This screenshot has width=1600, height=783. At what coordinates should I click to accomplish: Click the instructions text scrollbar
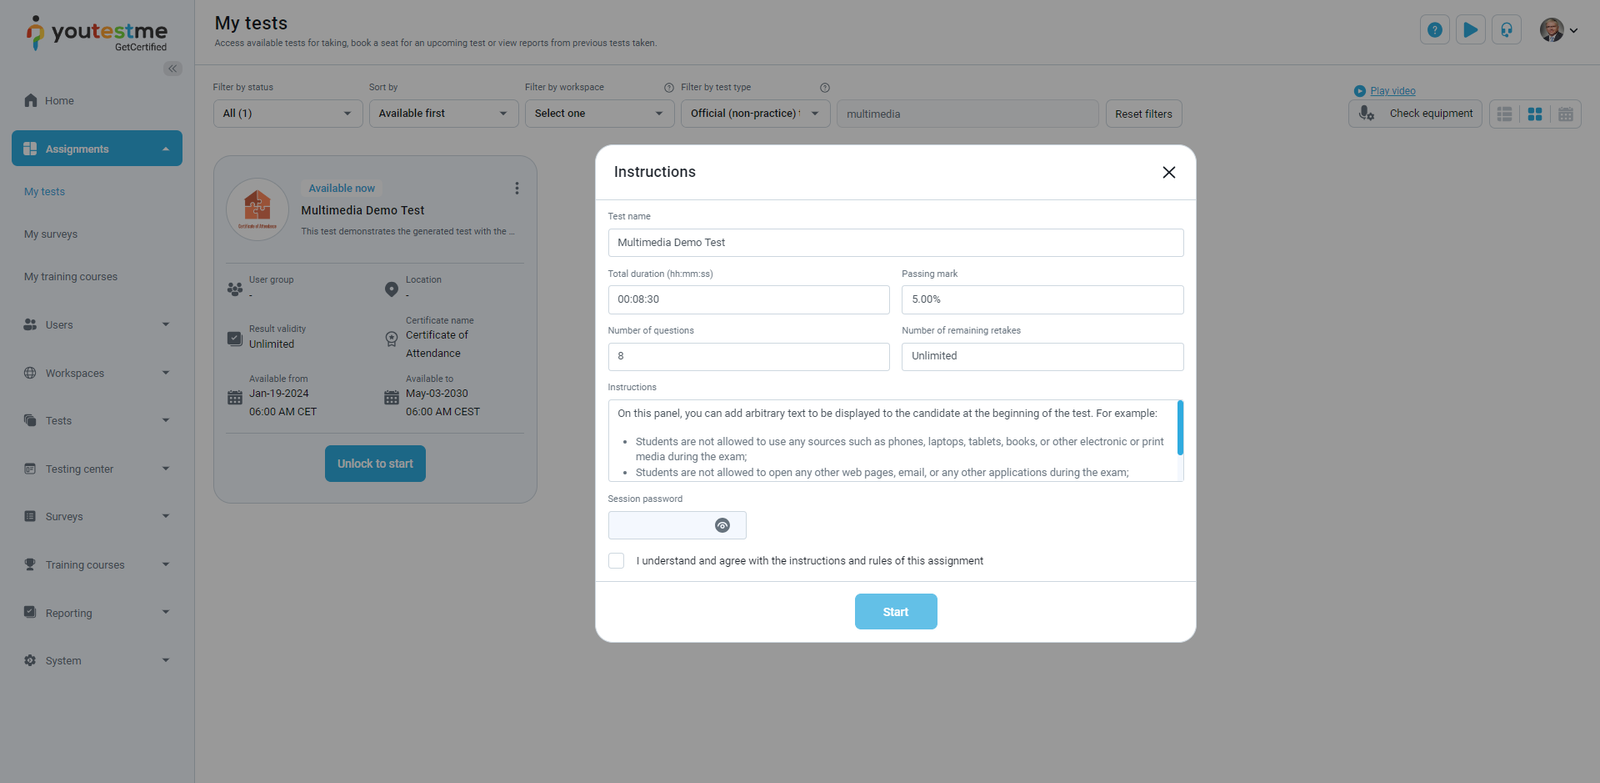tap(1180, 428)
